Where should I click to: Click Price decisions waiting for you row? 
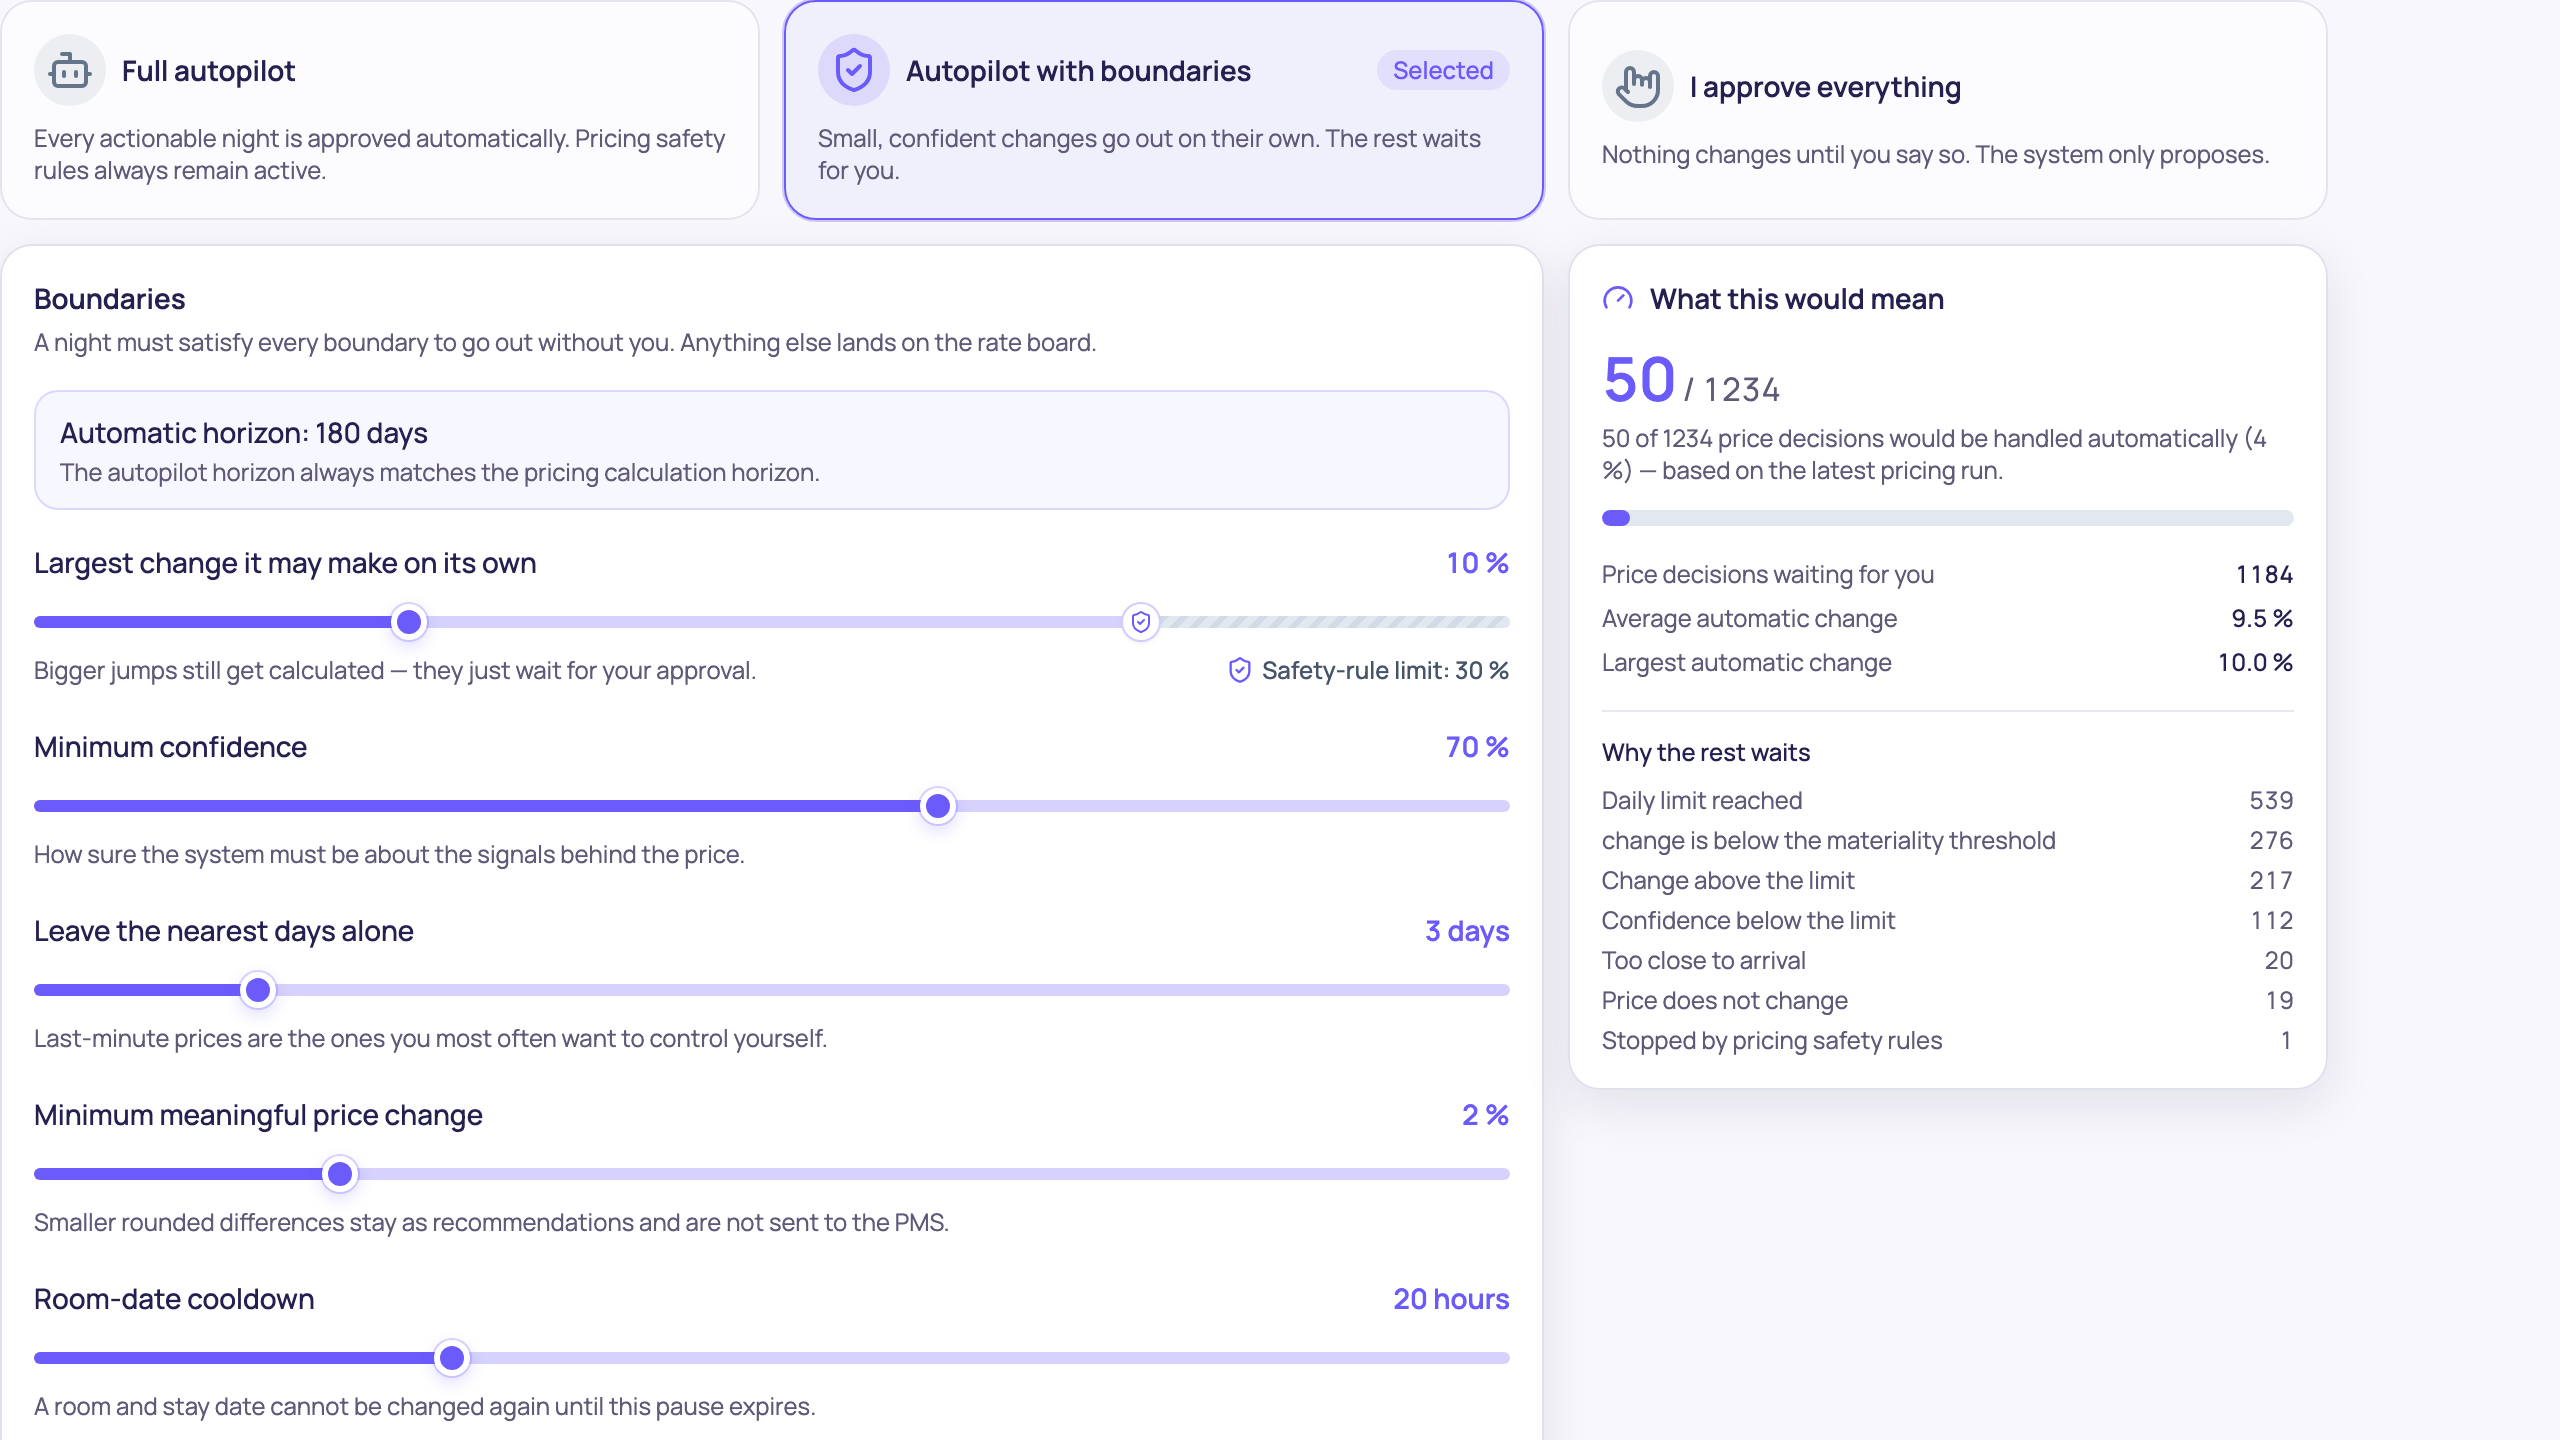[x=1948, y=575]
